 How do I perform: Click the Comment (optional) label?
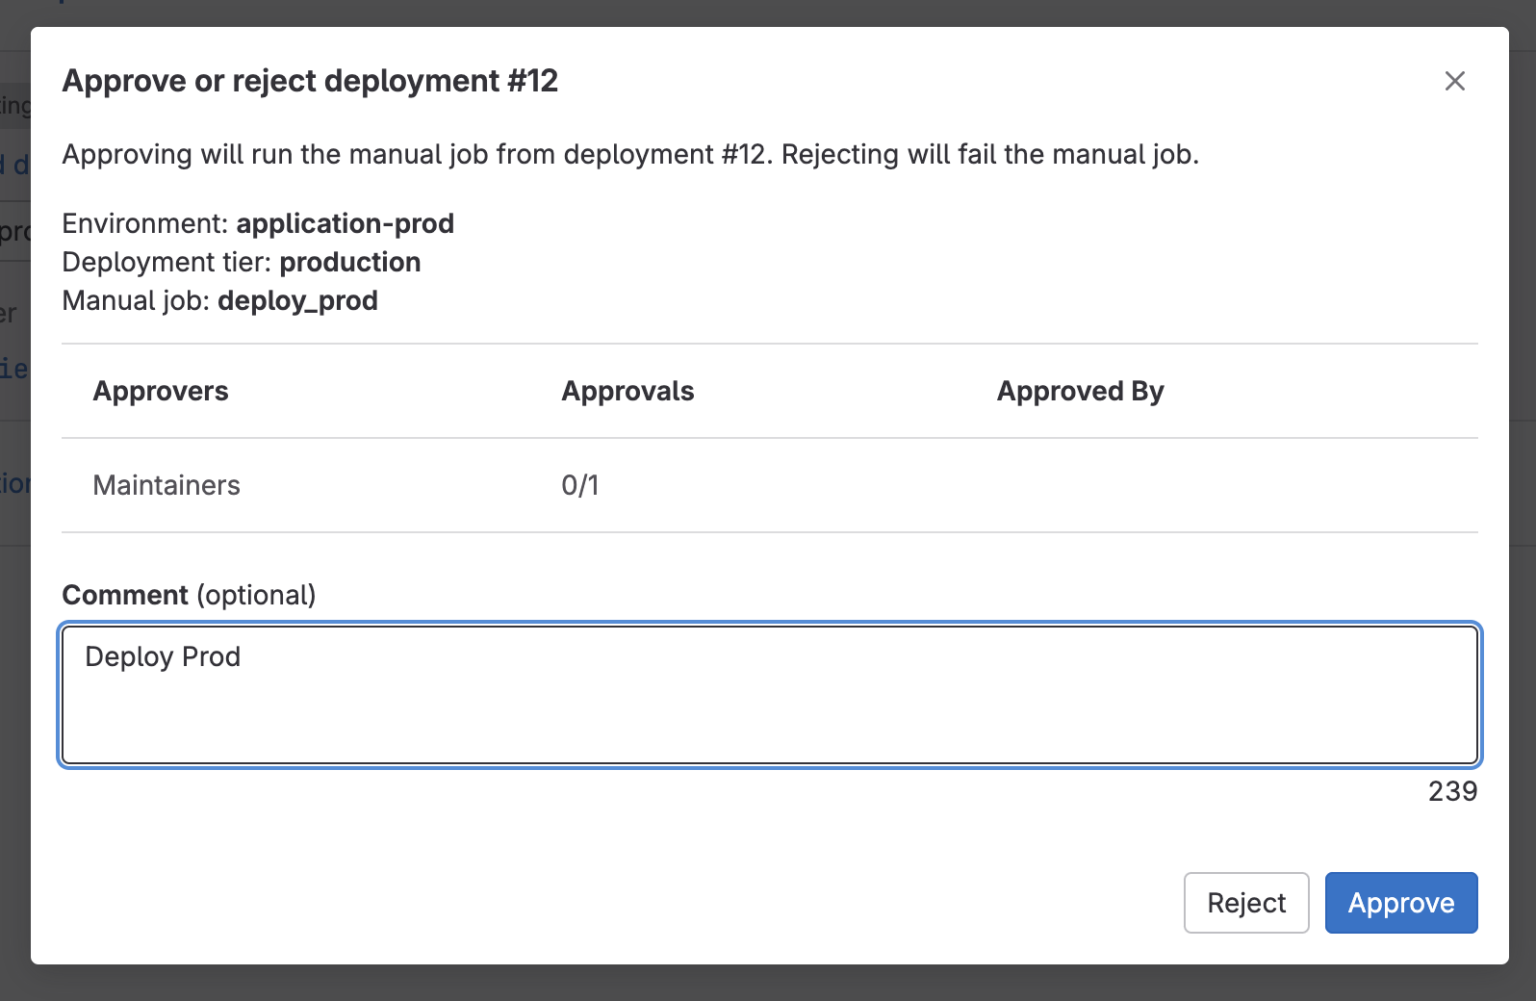coord(188,595)
